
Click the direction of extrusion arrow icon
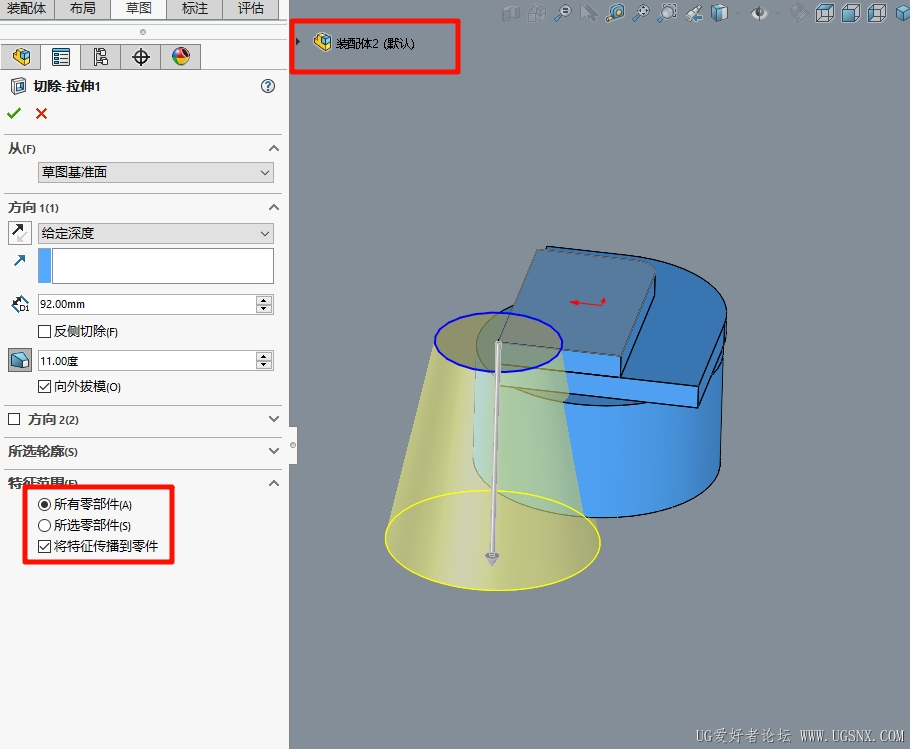point(20,260)
